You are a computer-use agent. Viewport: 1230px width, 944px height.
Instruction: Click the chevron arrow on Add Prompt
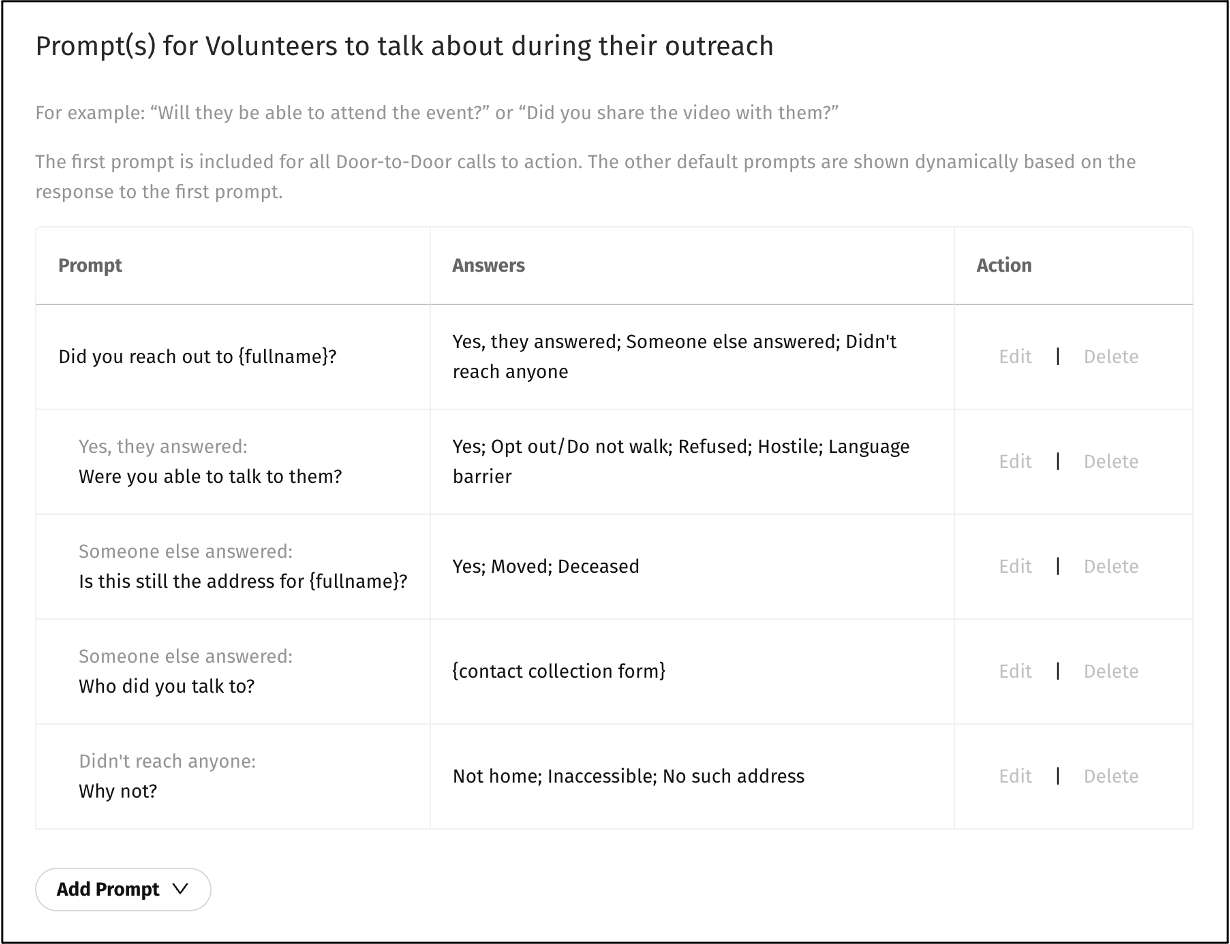[180, 890]
